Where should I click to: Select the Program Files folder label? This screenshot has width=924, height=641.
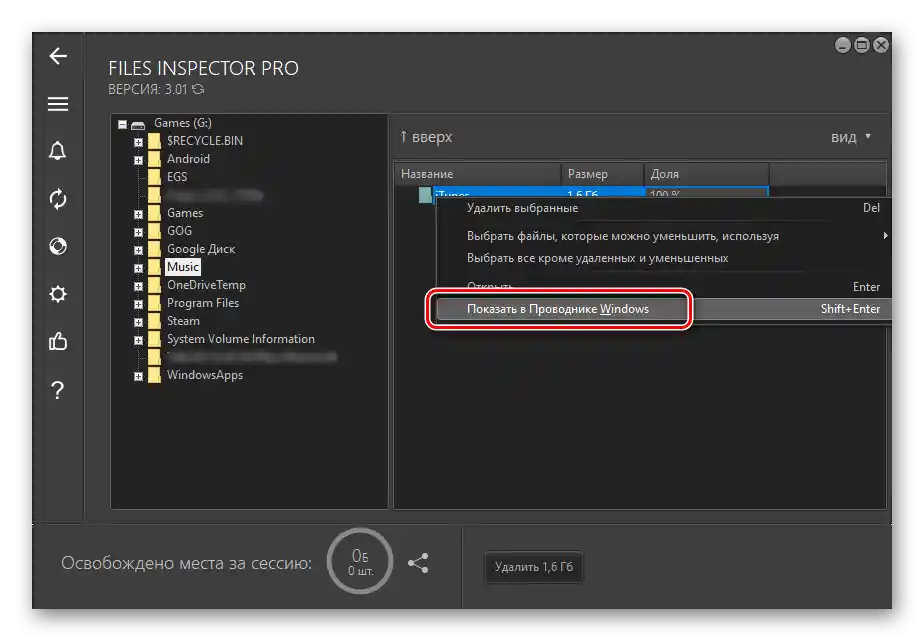pyautogui.click(x=203, y=303)
